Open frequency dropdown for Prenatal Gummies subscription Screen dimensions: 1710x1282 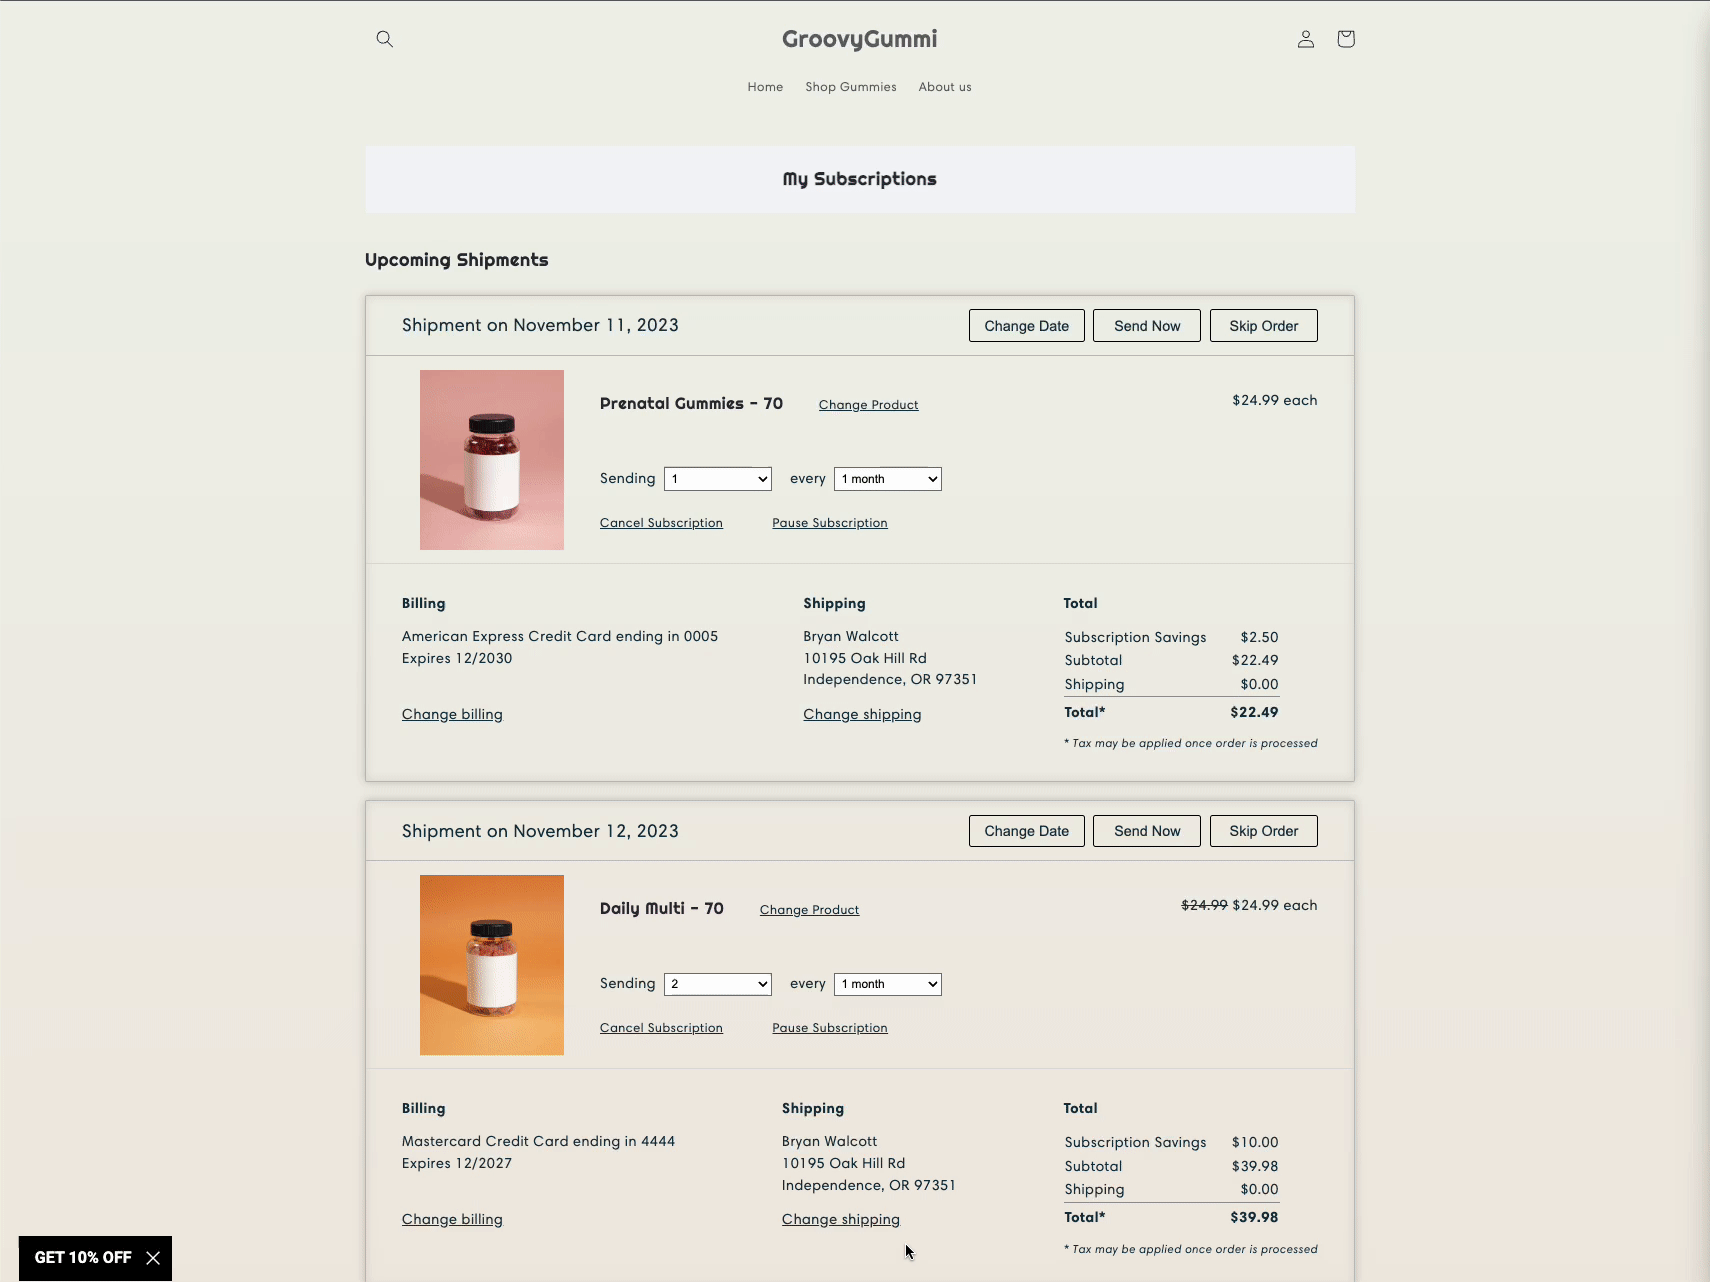tap(887, 478)
